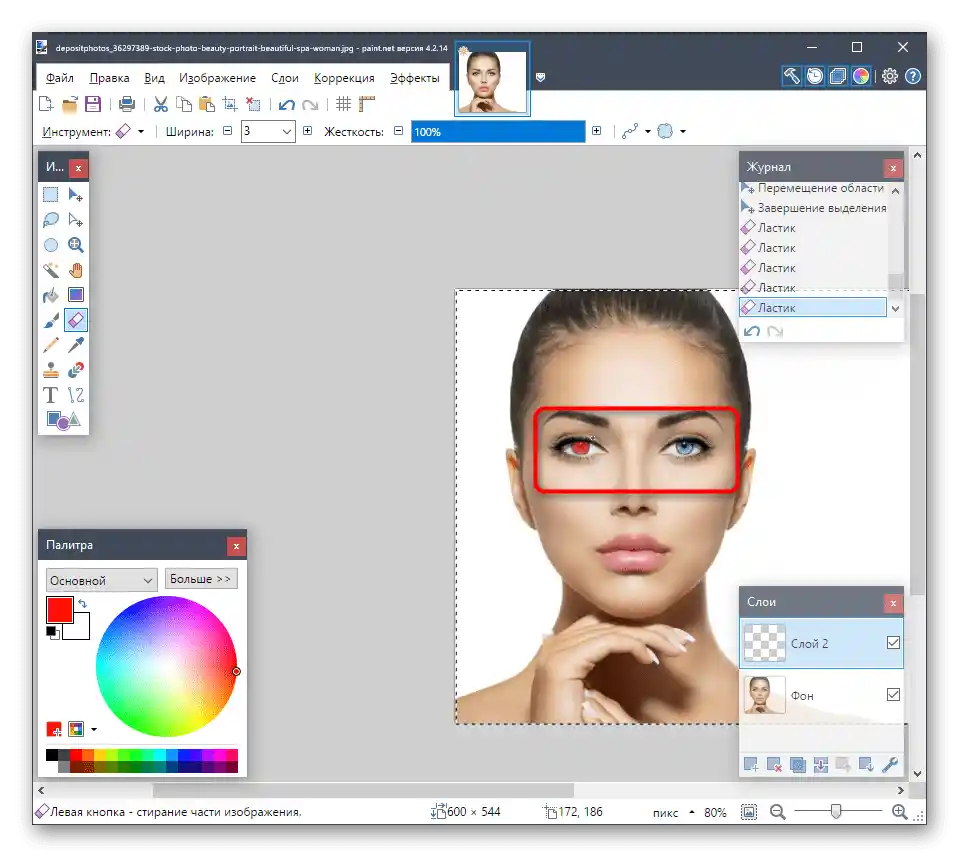Viewport: 959px width, 857px height.
Task: Click the open image thumbnail tab
Action: (x=491, y=80)
